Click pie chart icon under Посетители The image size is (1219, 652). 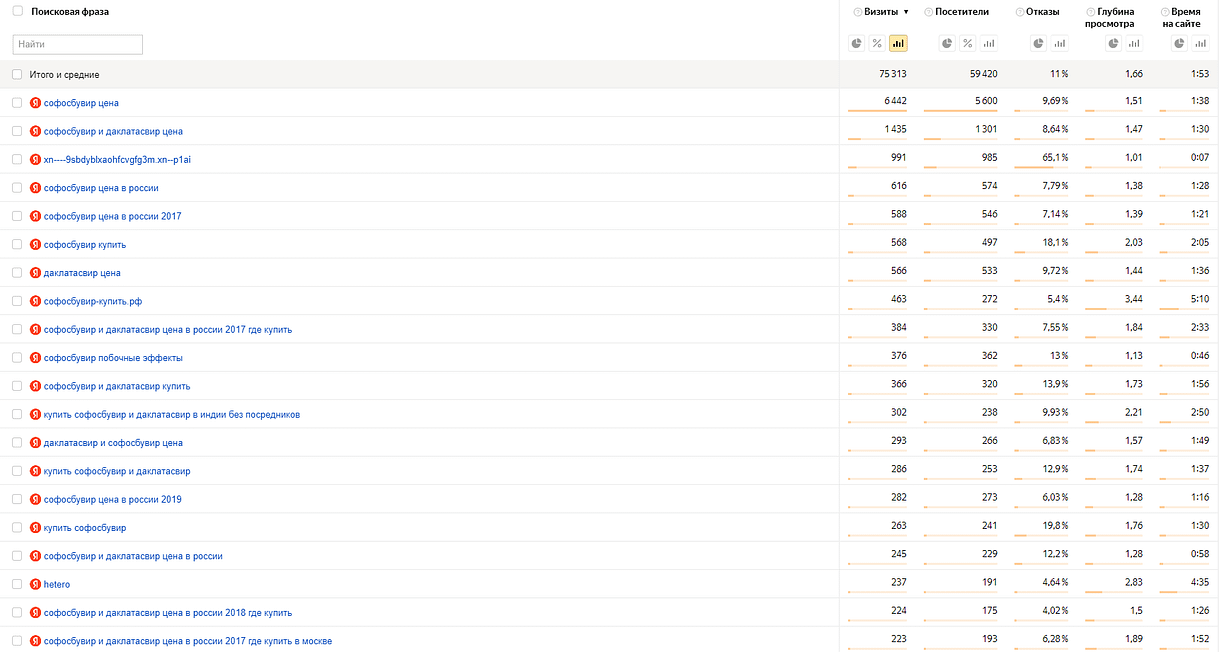click(947, 43)
